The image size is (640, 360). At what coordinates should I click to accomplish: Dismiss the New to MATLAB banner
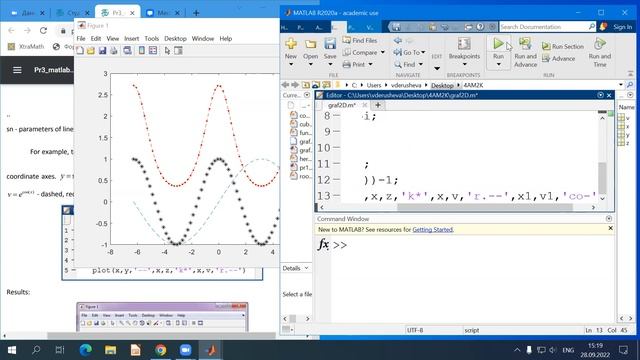click(610, 229)
